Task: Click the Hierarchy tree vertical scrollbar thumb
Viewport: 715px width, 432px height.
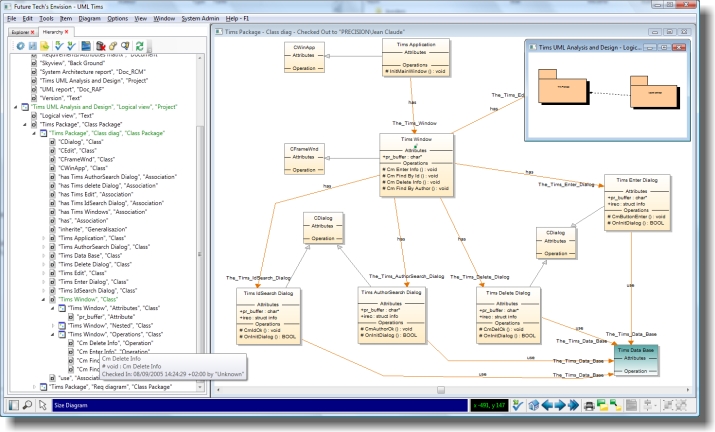Action: tap(200, 253)
